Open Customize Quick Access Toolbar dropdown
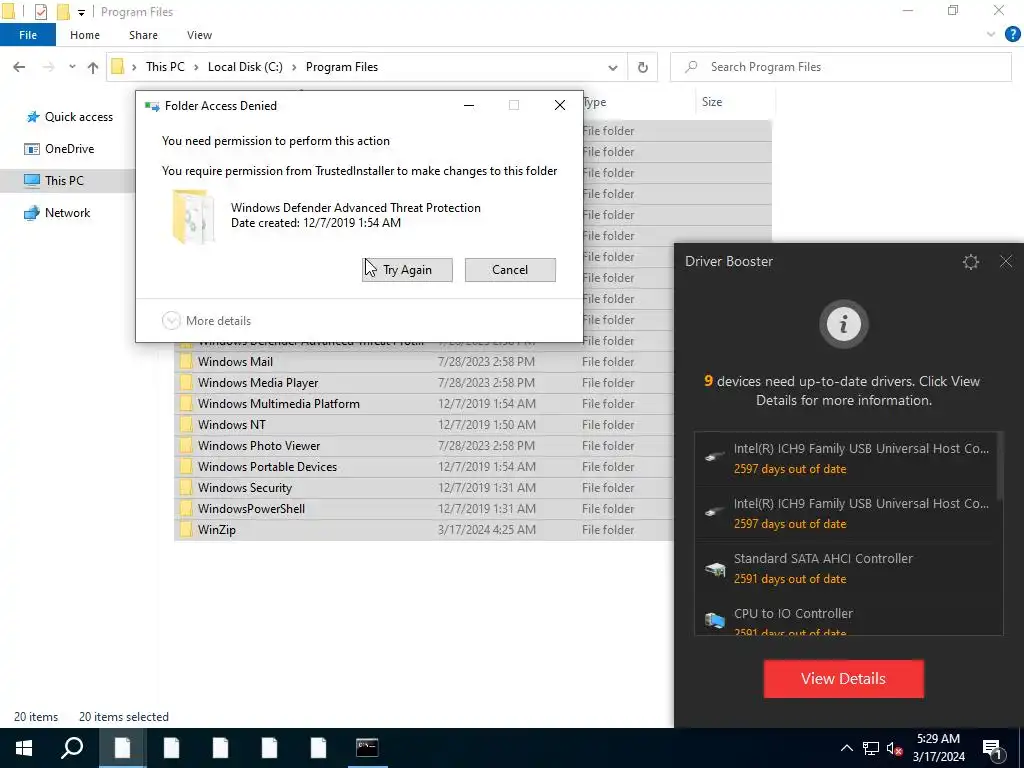 pyautogui.click(x=81, y=12)
